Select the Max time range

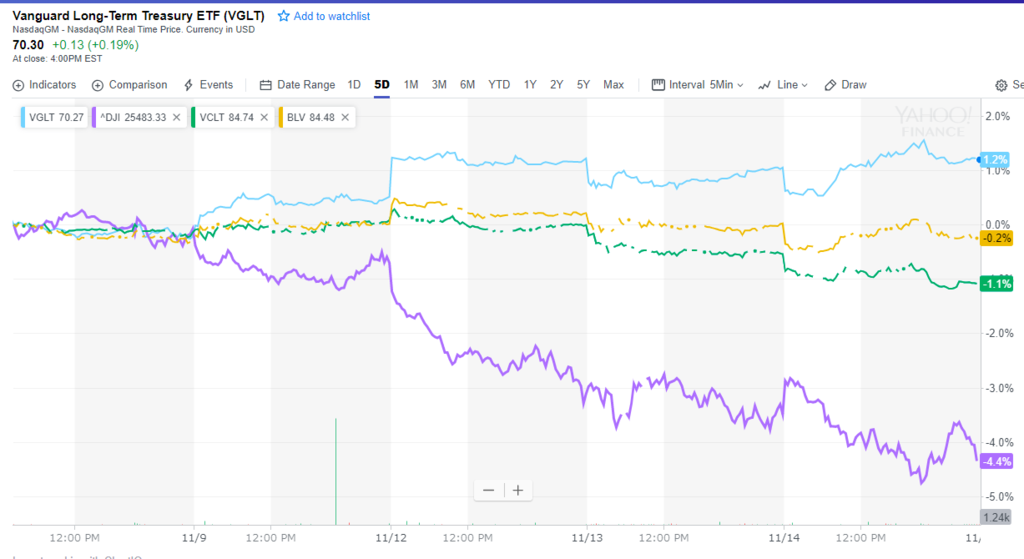[613, 85]
